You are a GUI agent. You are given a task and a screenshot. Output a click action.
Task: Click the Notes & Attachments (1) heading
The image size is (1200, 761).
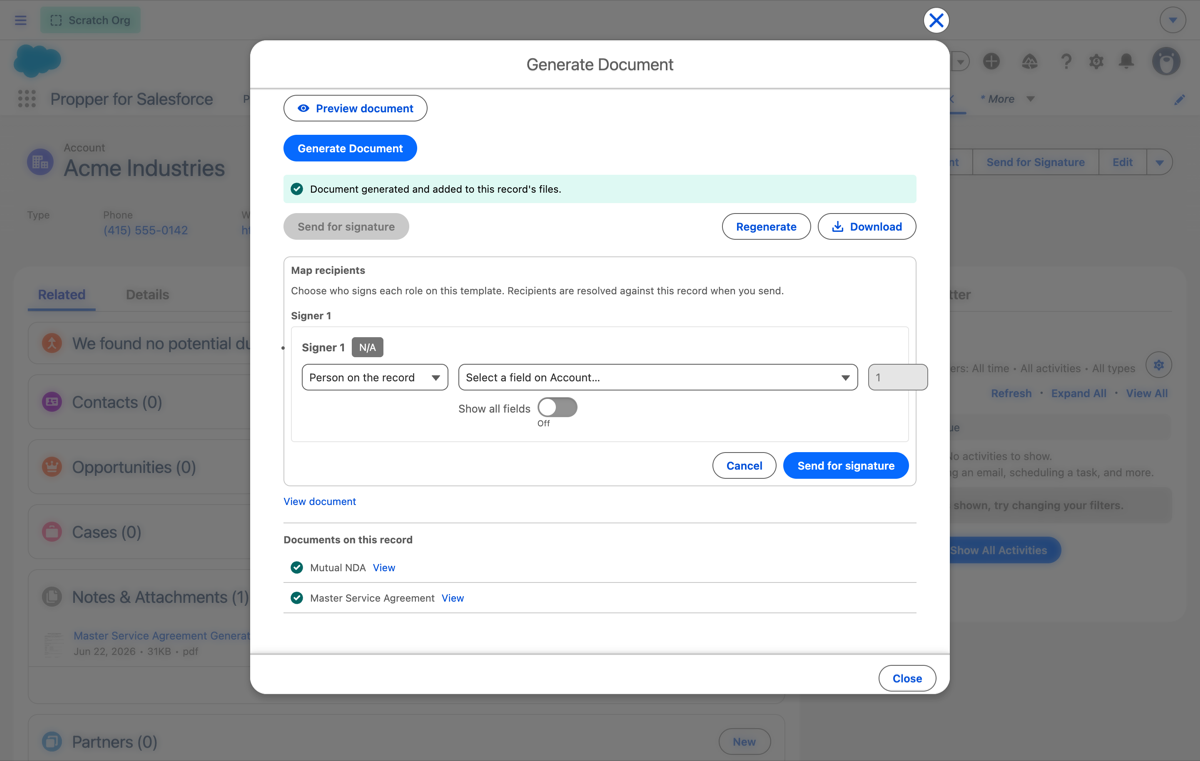coord(160,597)
